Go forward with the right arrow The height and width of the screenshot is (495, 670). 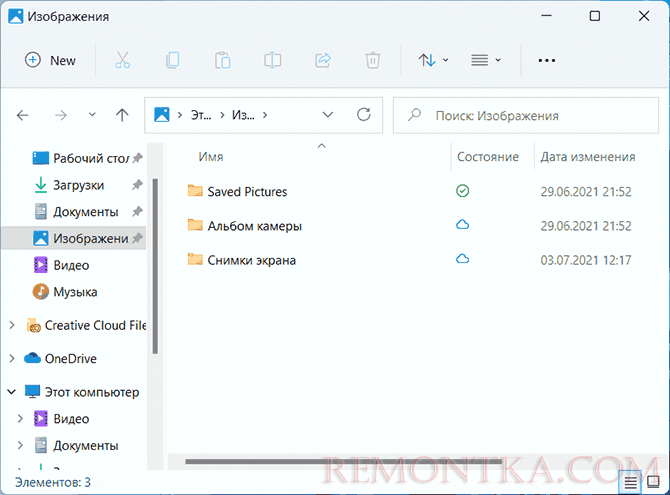click(x=61, y=115)
